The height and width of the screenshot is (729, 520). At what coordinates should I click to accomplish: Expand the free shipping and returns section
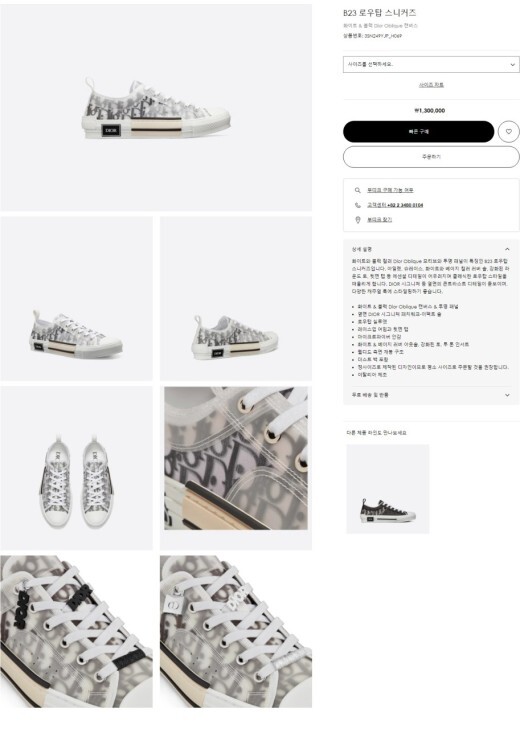click(x=431, y=395)
